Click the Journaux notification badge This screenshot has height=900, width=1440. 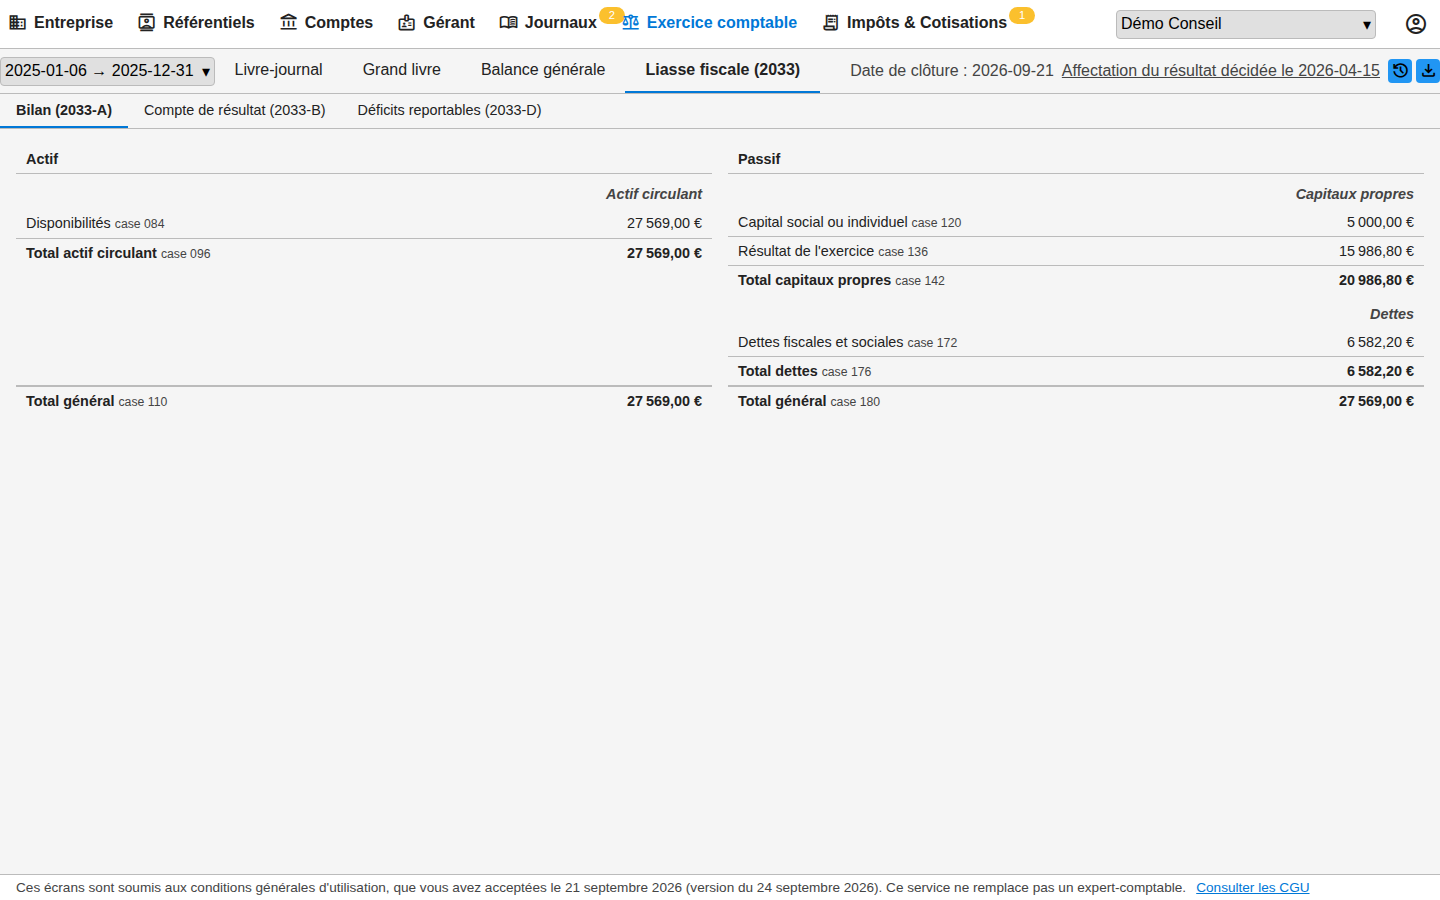(611, 15)
